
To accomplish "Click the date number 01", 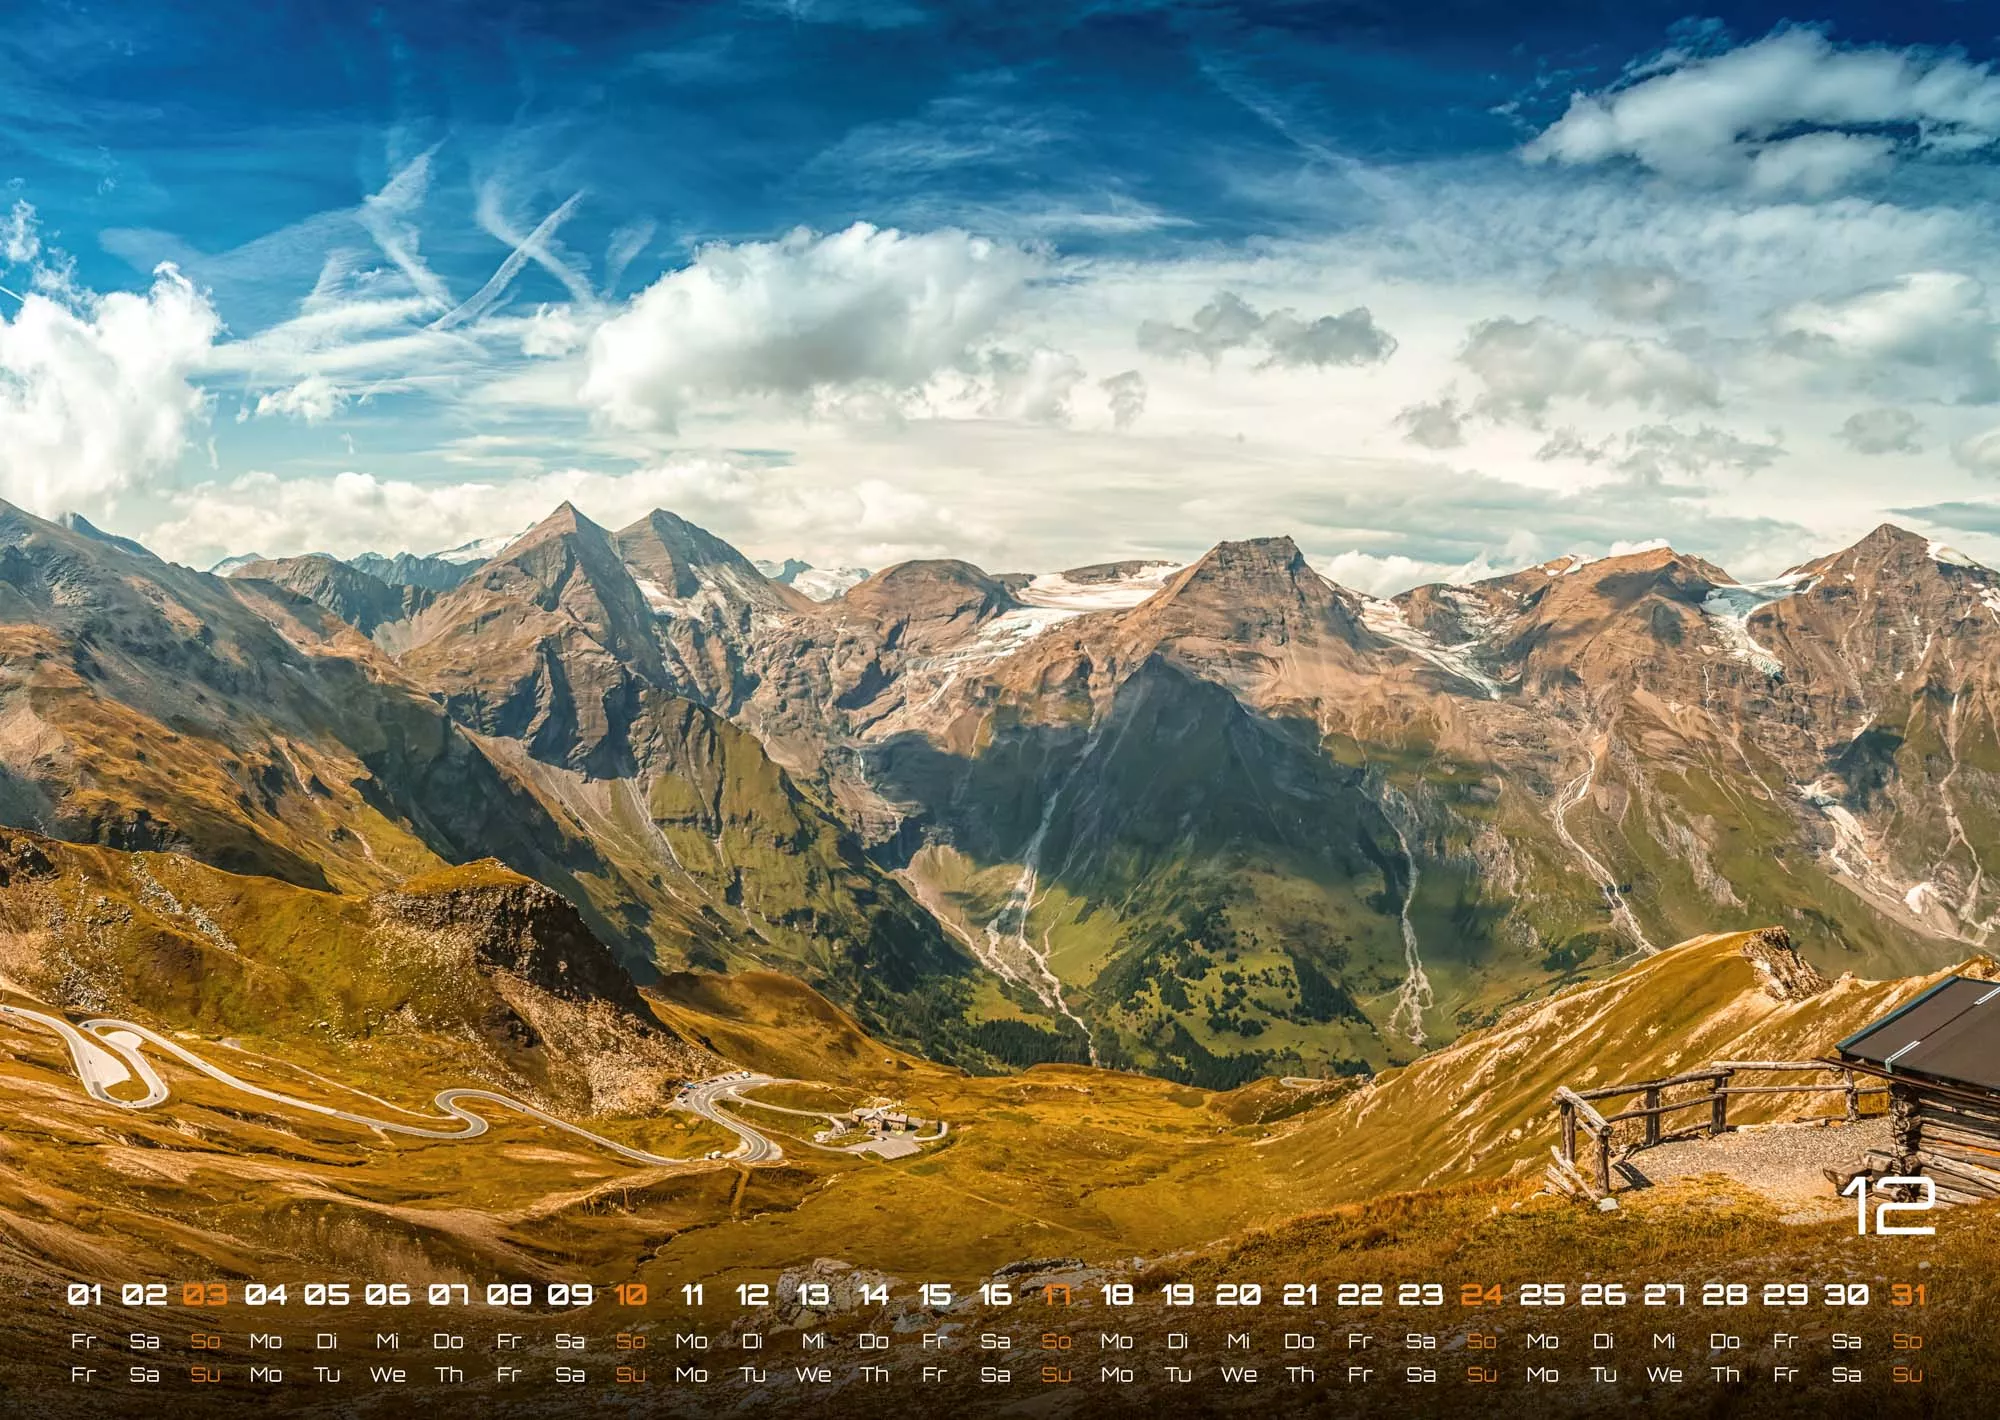I will 85,1295.
